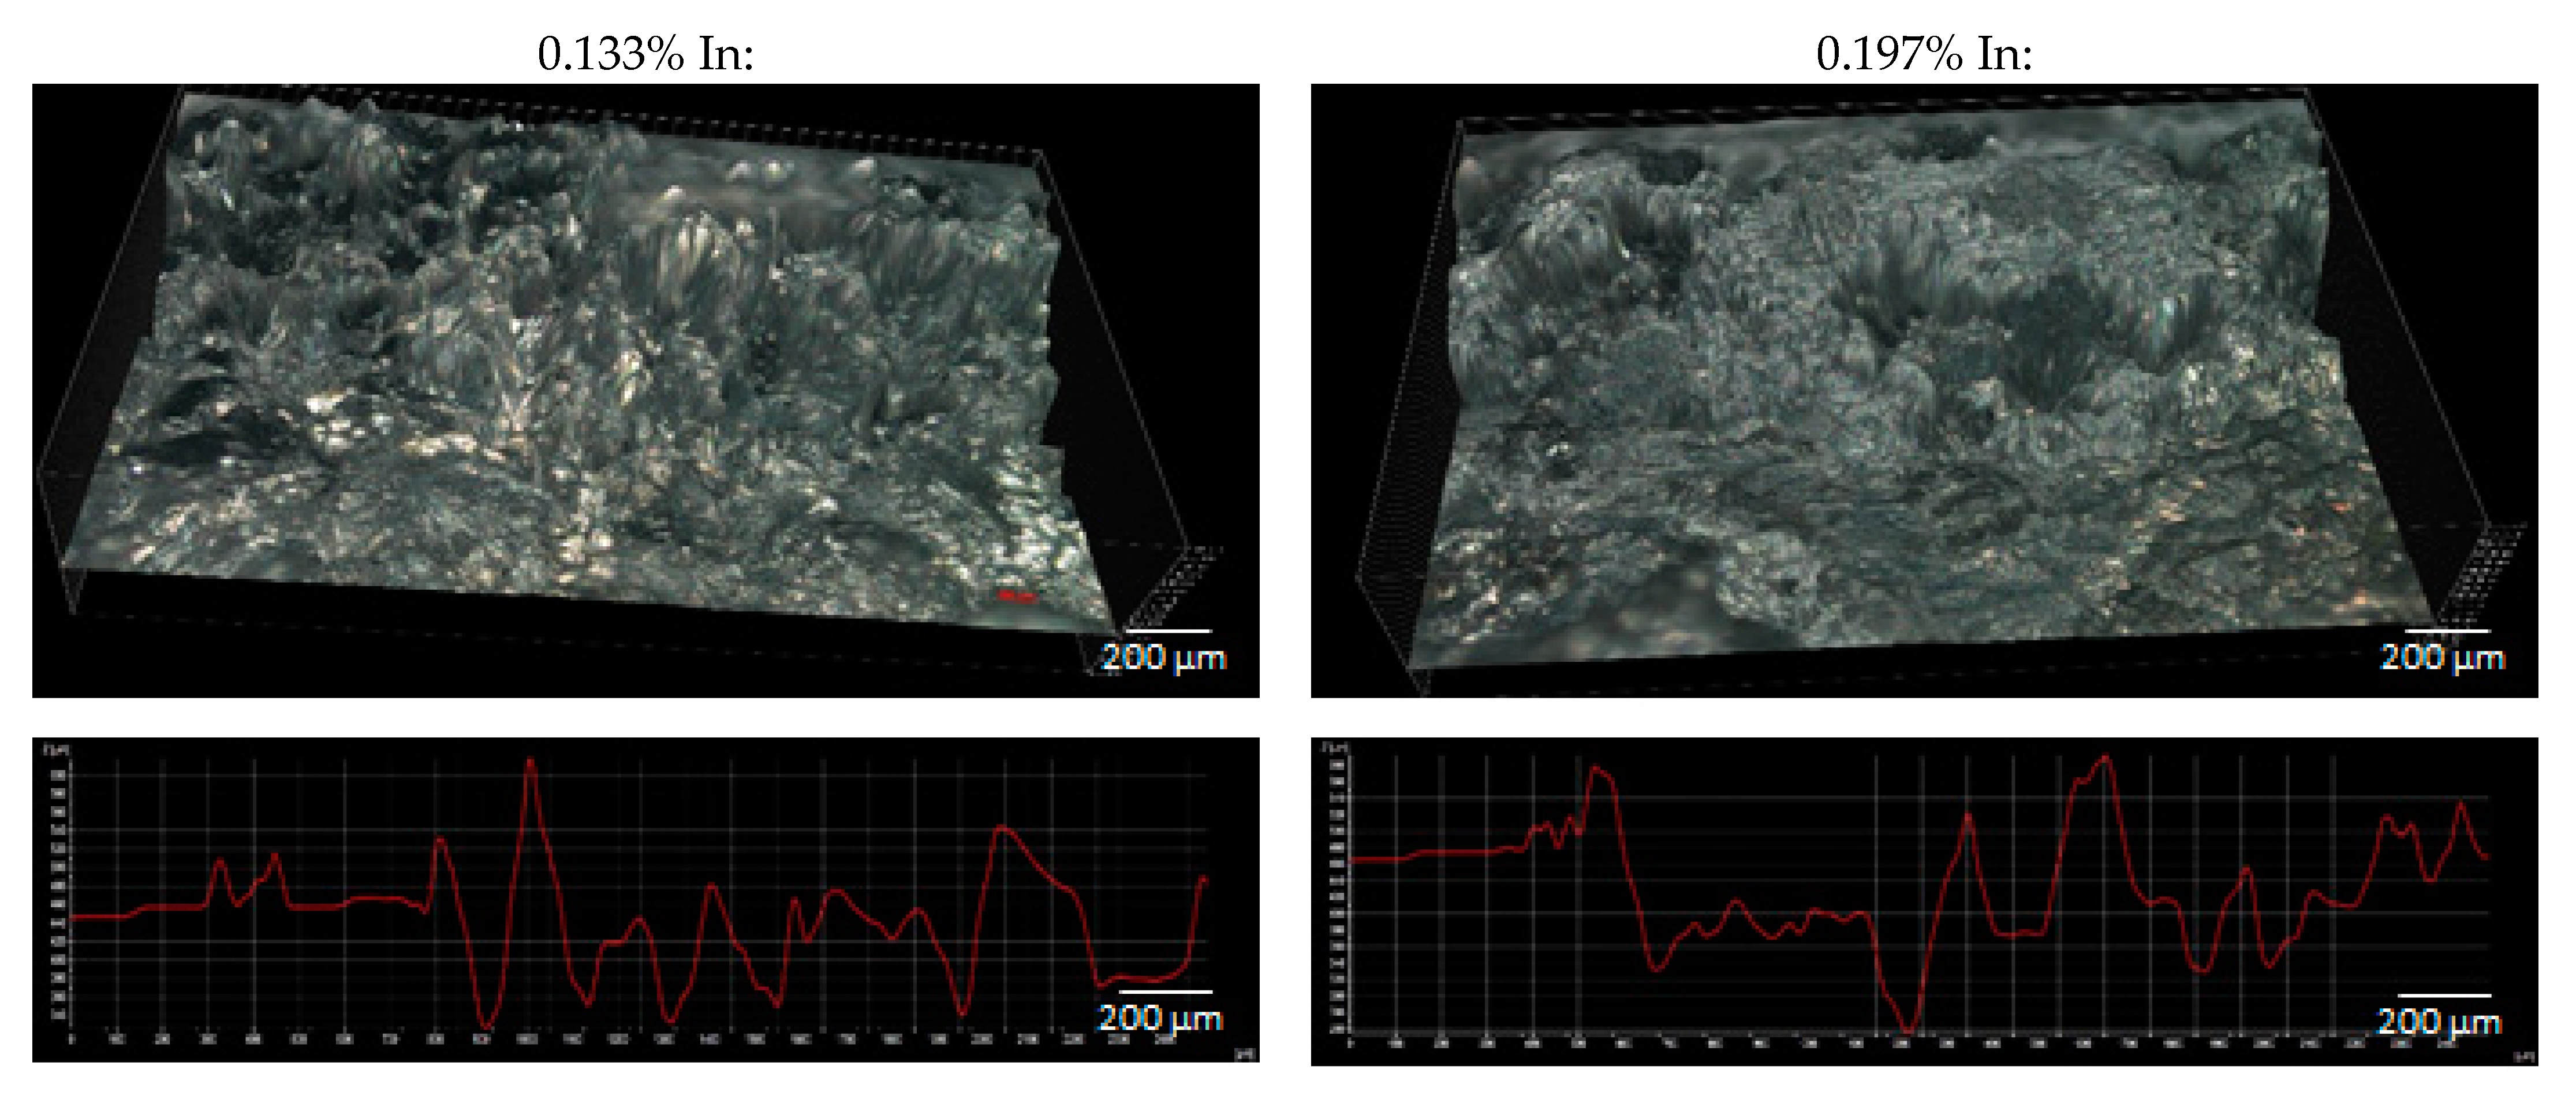Screen dimensions: 2576x1103
Task: Click the flat start of left red profile line
Action: pyautogui.click(x=98, y=916)
